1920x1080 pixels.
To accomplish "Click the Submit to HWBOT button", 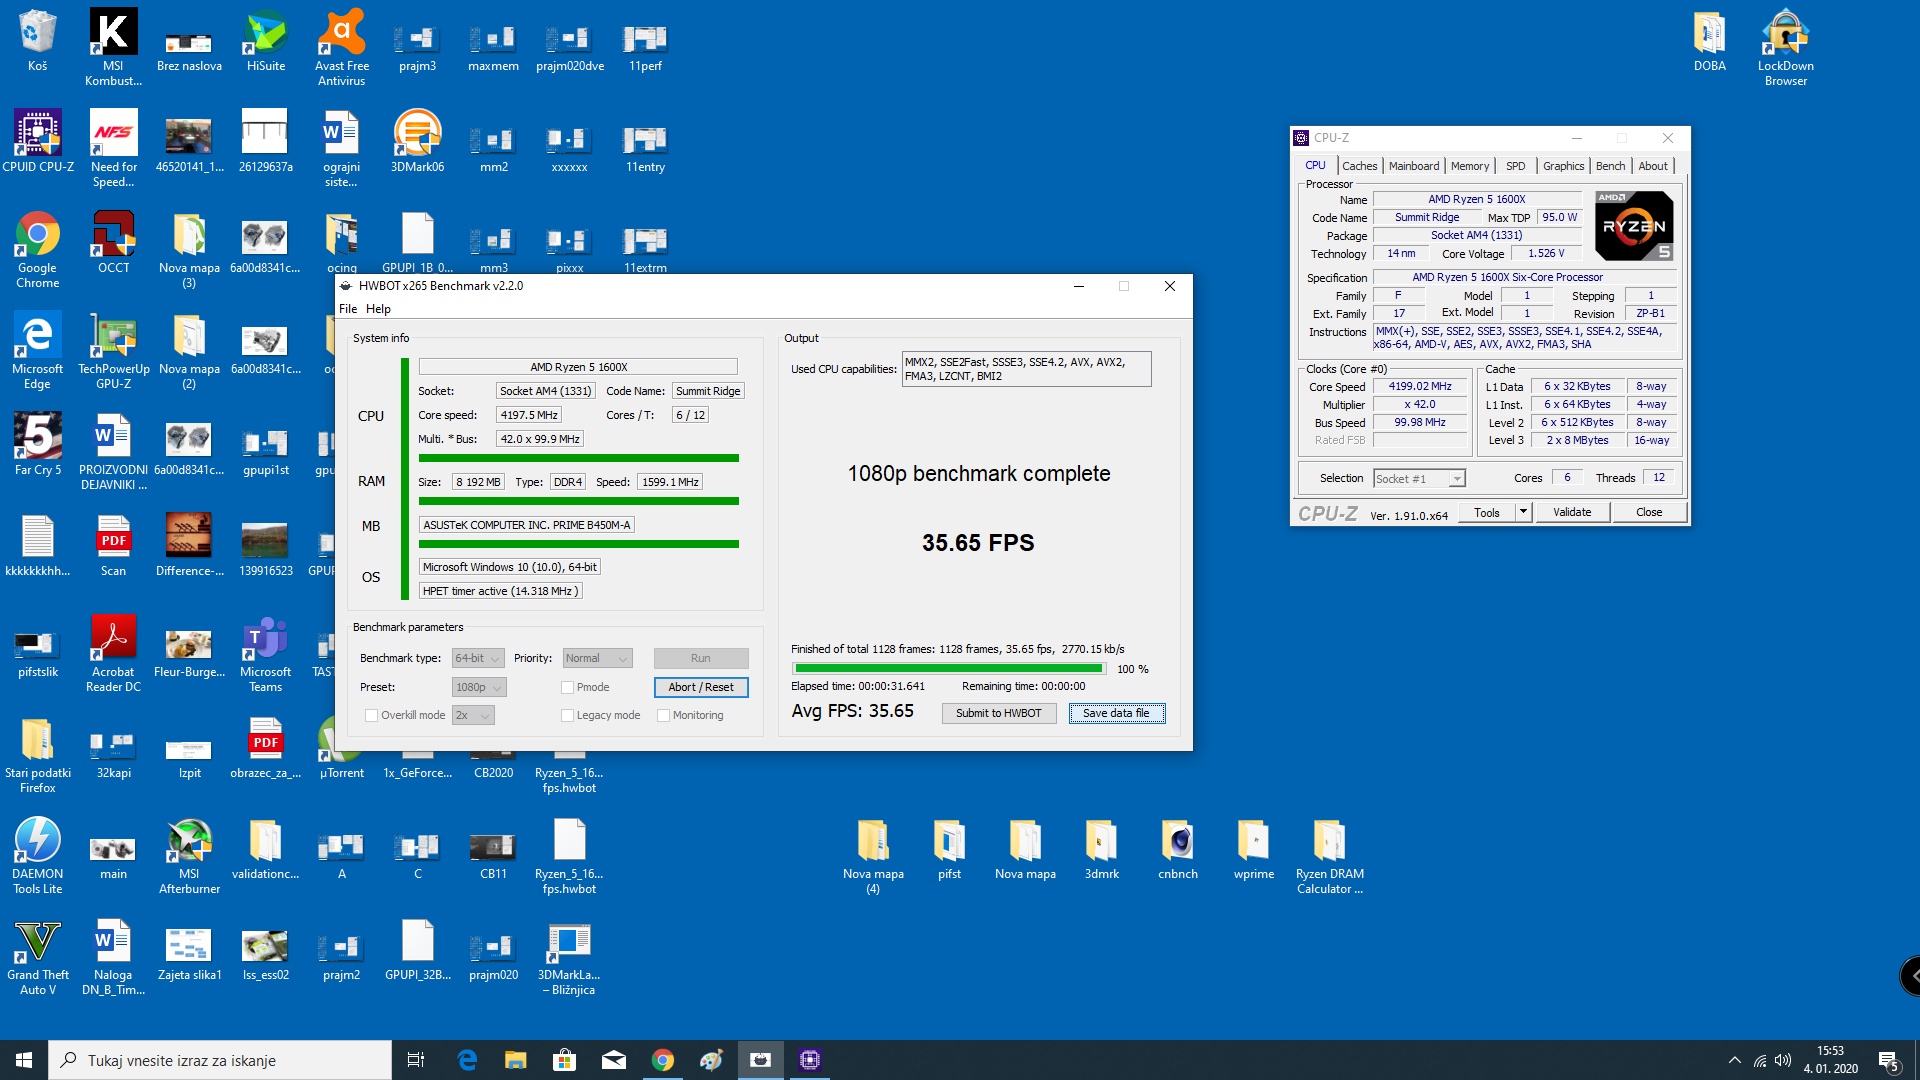I will [998, 713].
